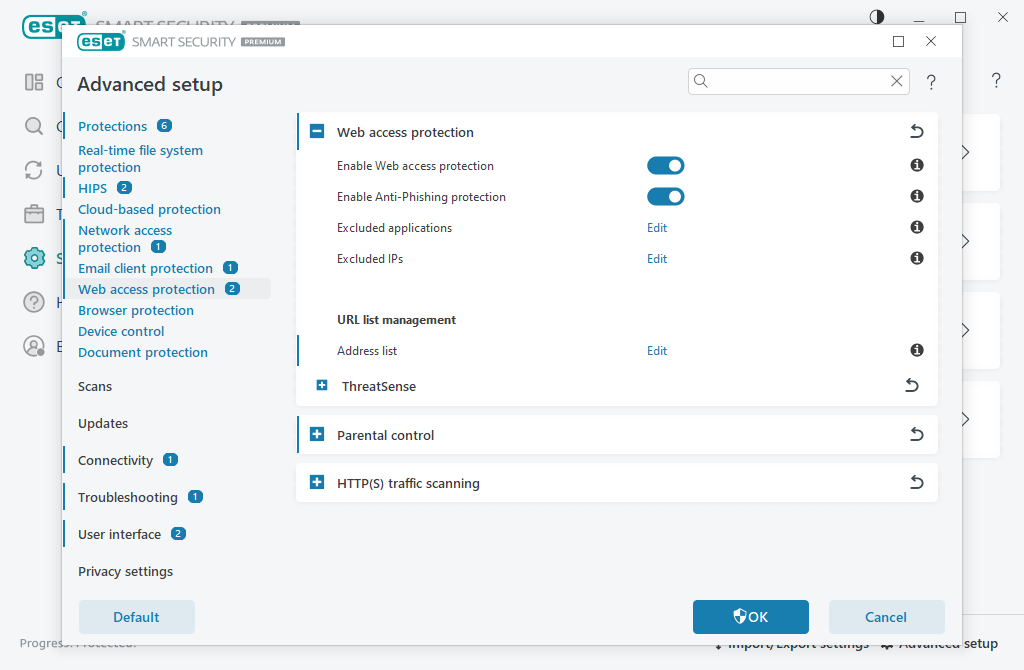Screen dimensions: 1024x670
Task: Click the main window question mark help icon
Action: click(x=996, y=80)
